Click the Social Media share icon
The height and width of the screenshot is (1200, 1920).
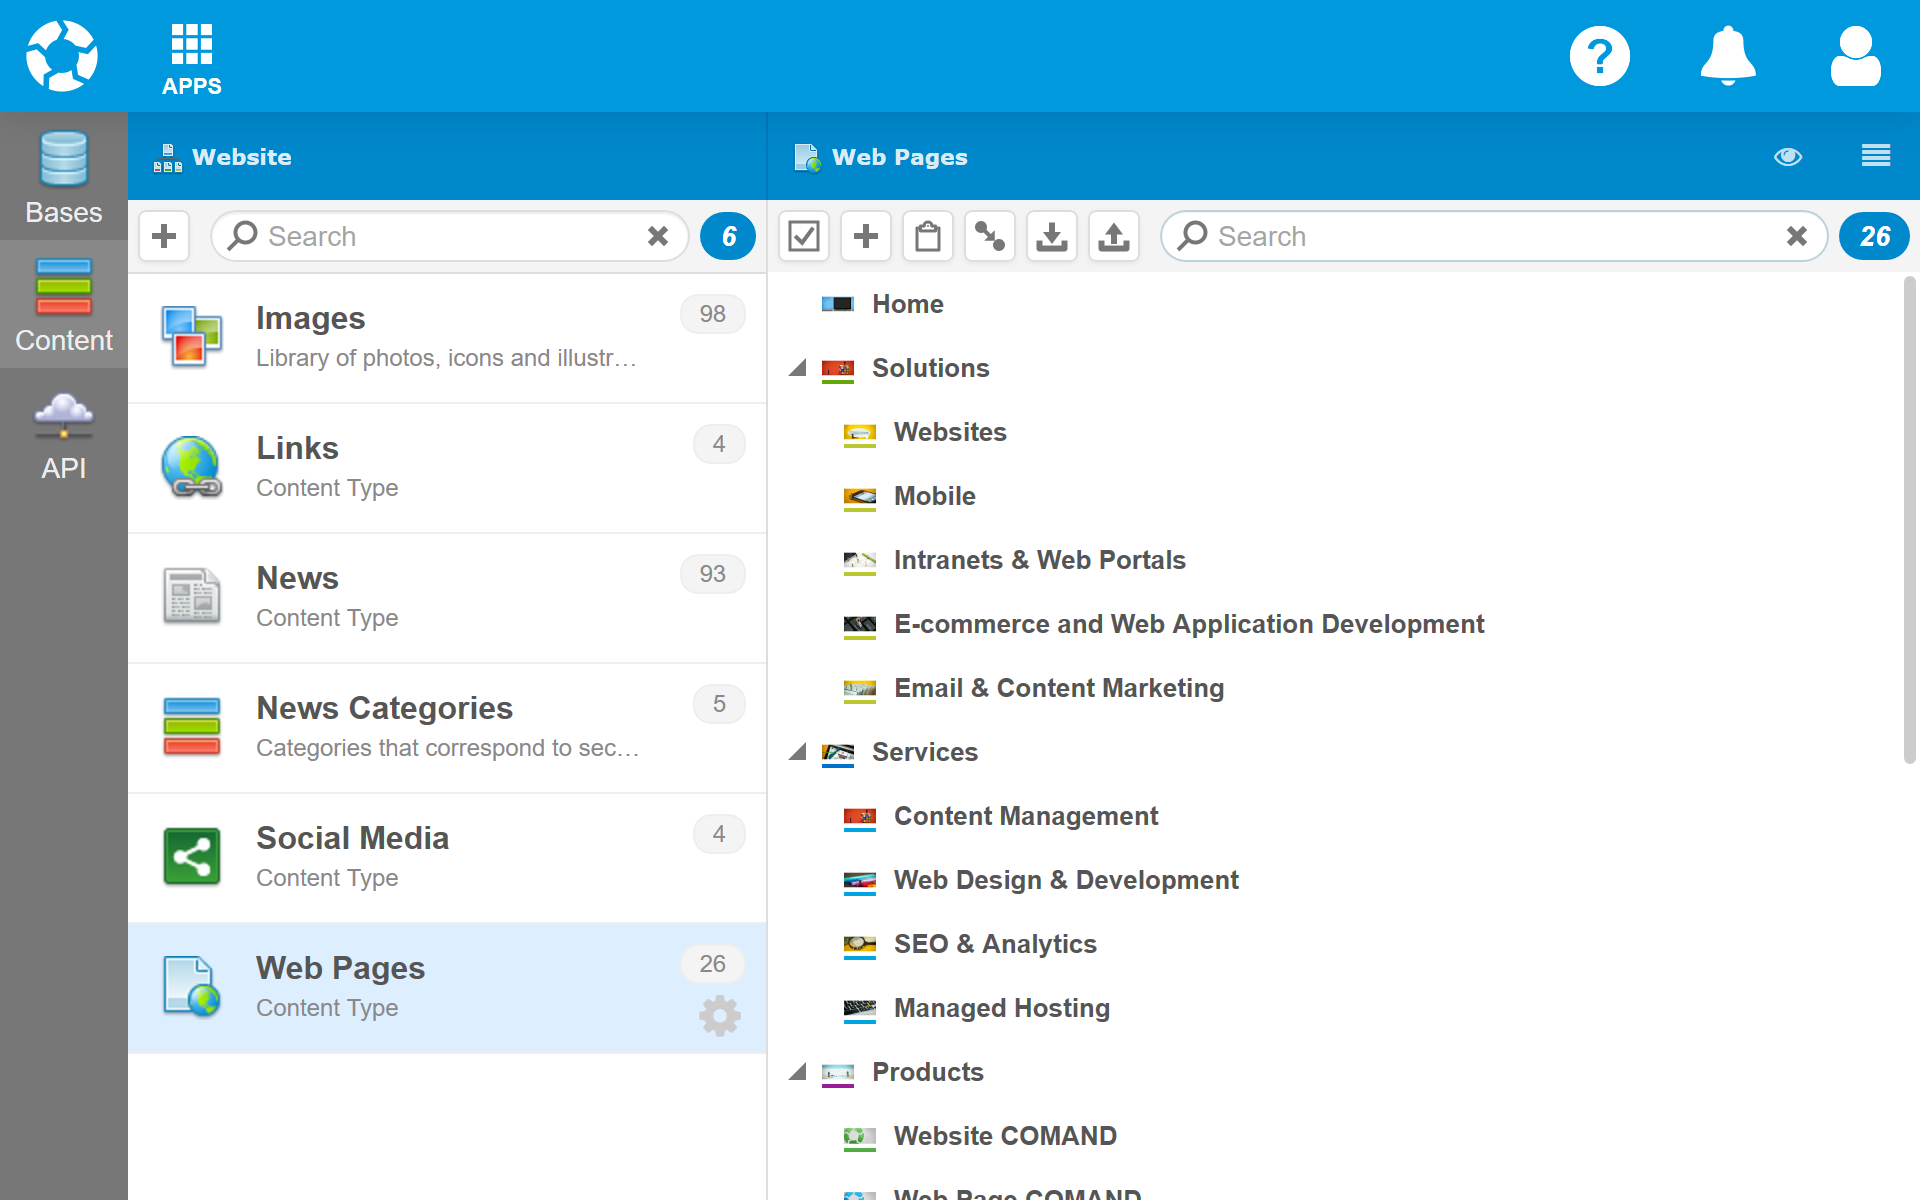(192, 857)
